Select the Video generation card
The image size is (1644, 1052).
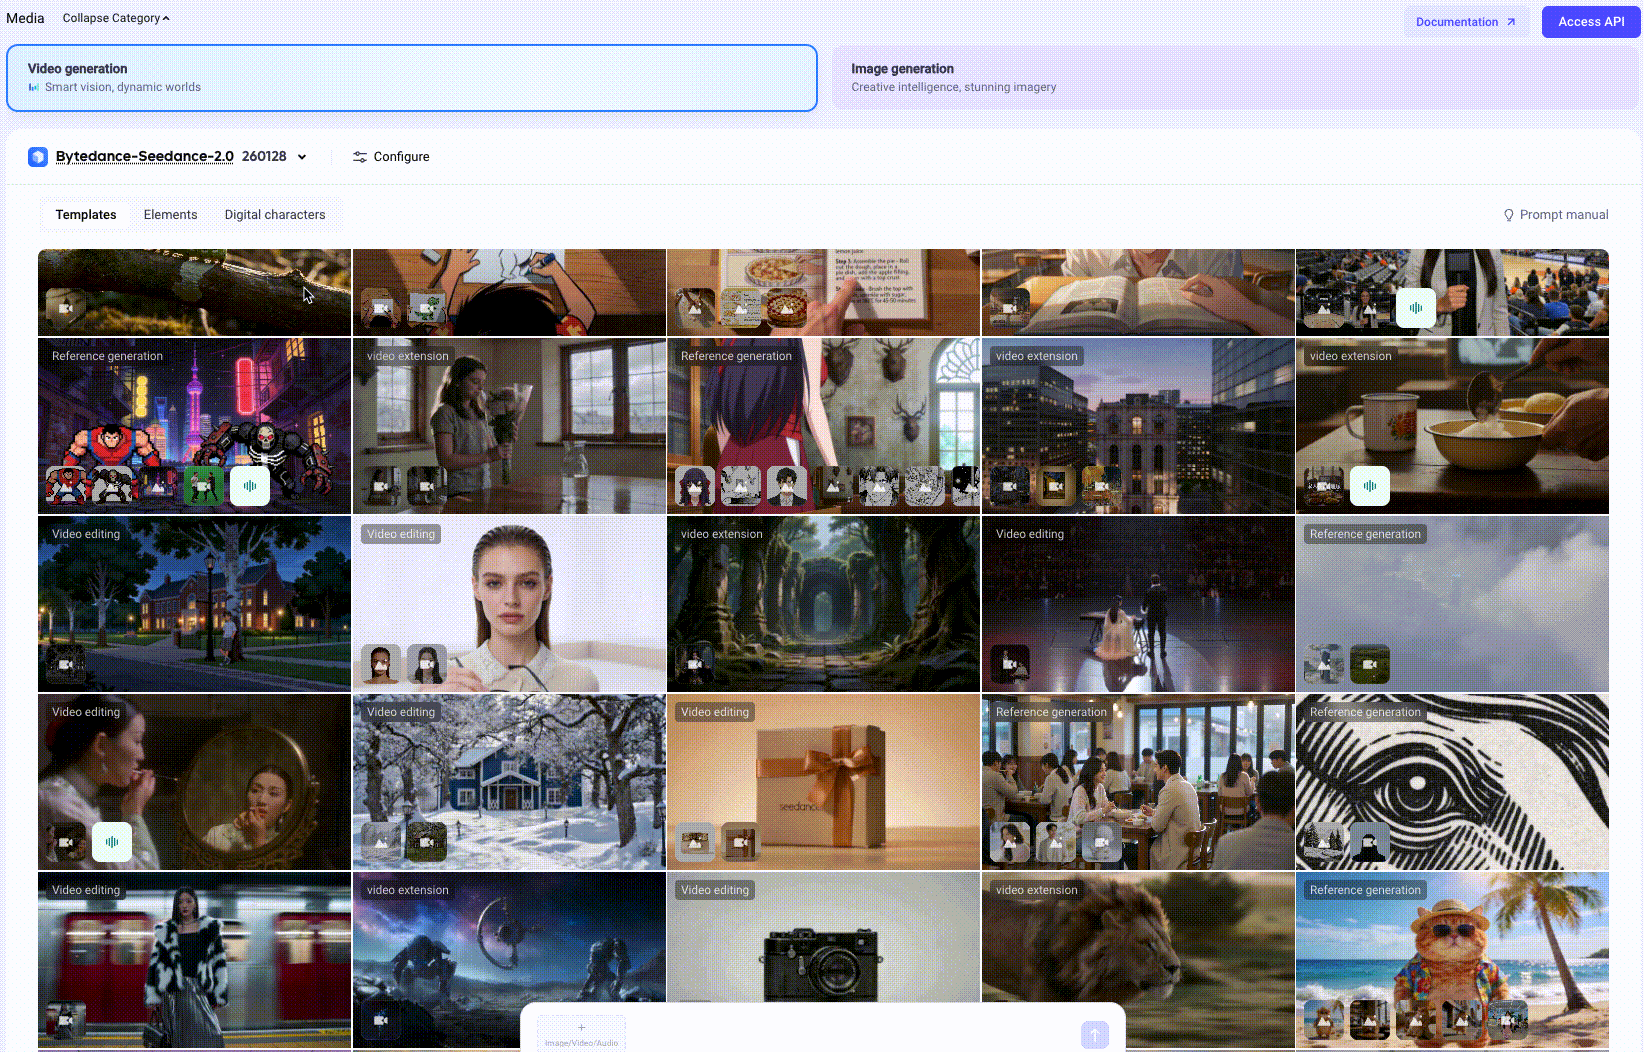(412, 78)
